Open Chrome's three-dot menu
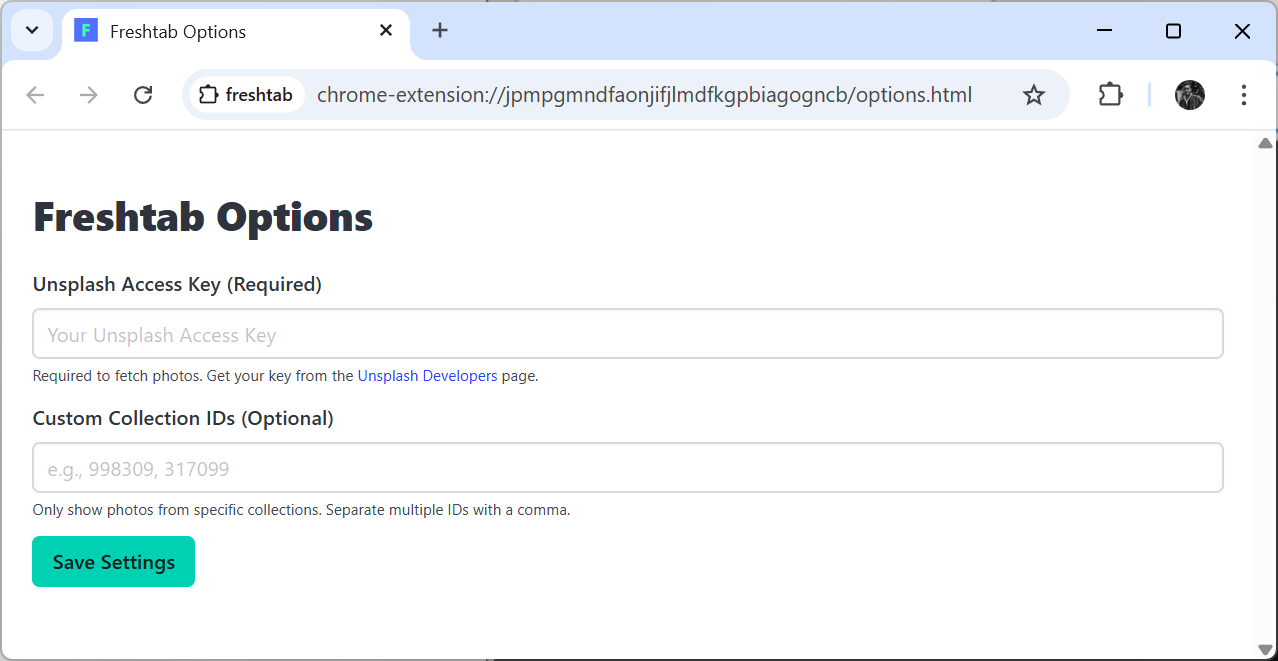 (x=1243, y=95)
